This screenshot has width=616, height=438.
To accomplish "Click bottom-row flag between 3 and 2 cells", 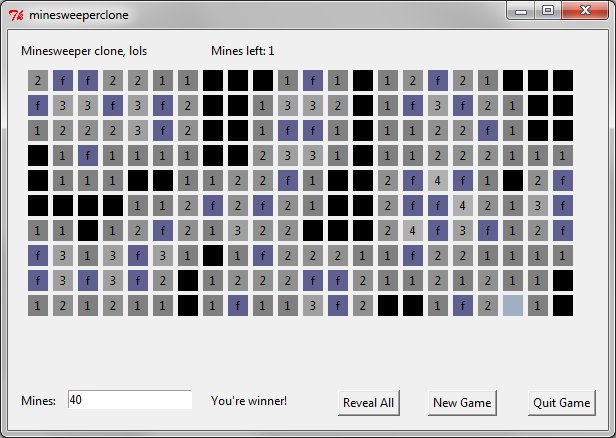I will point(337,306).
